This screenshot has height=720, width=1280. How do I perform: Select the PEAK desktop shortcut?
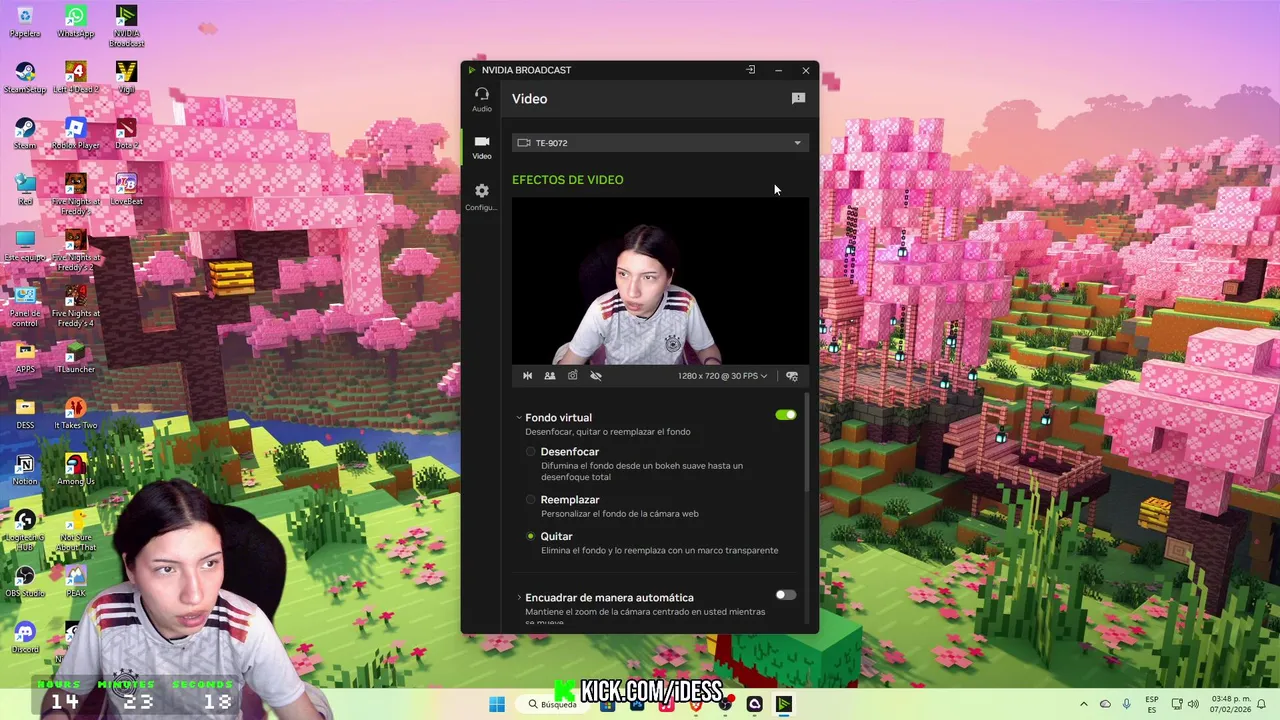click(75, 582)
